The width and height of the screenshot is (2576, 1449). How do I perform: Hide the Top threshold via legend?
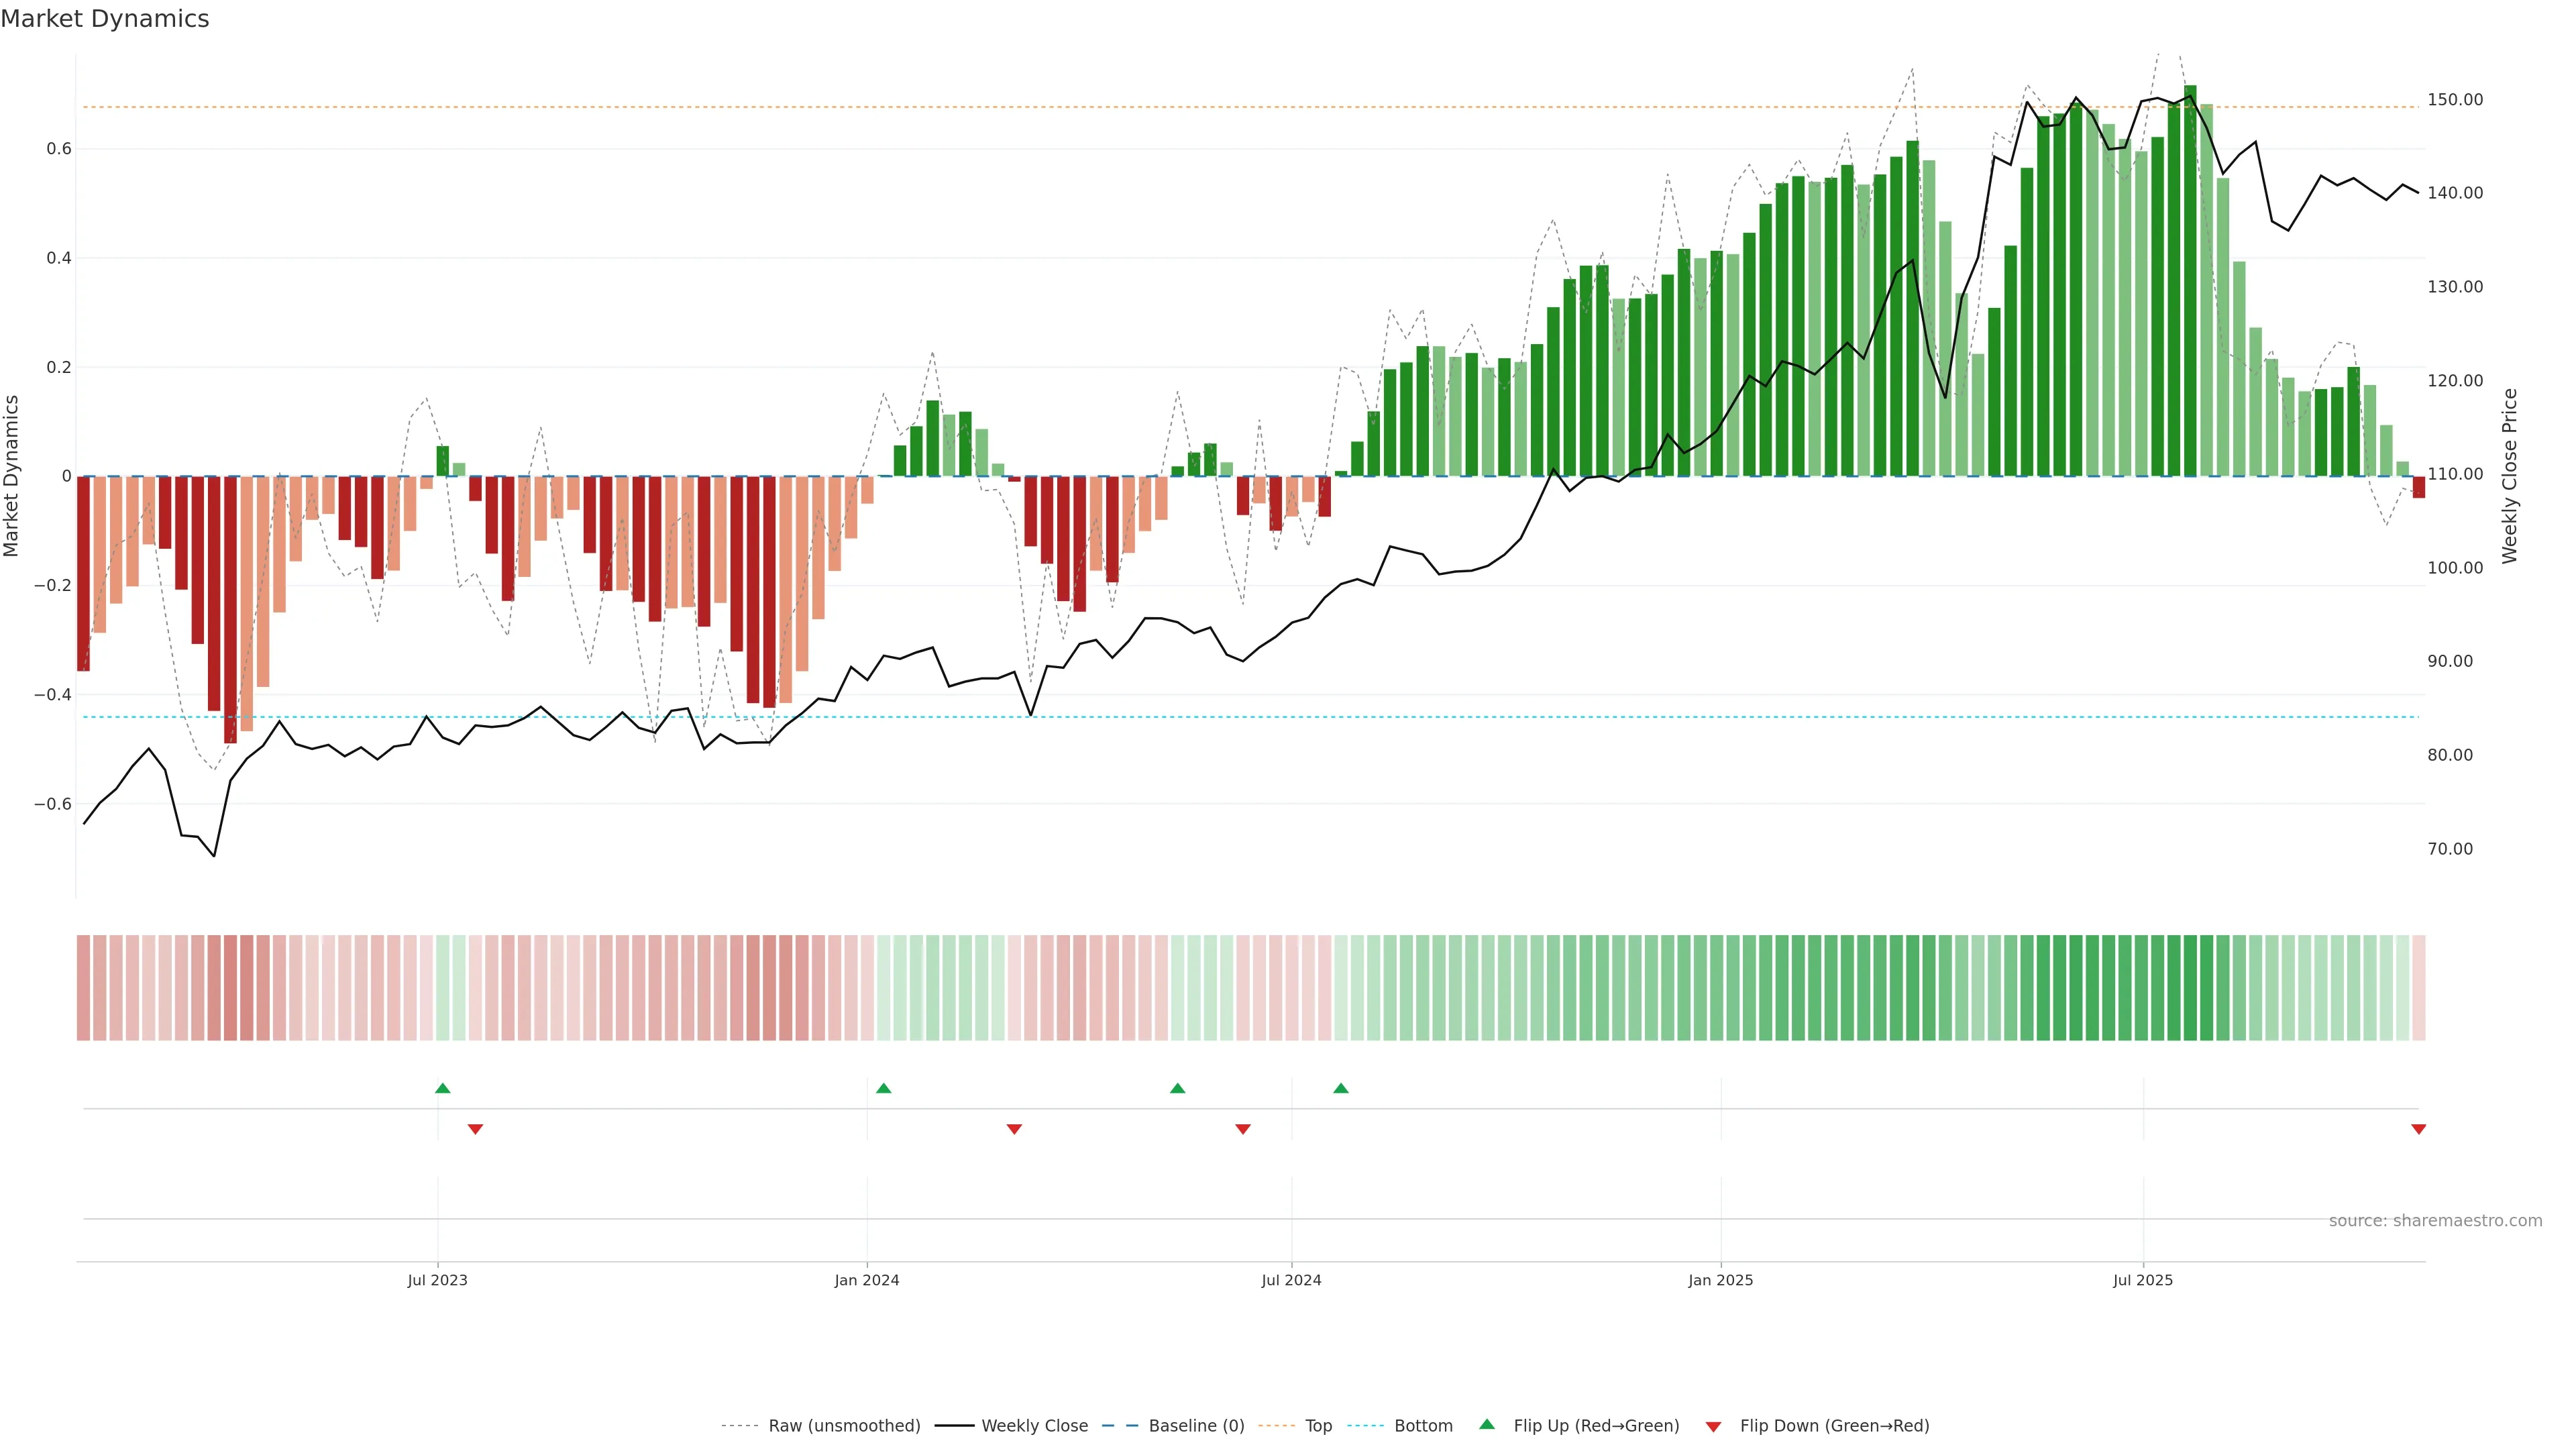1318,1426
